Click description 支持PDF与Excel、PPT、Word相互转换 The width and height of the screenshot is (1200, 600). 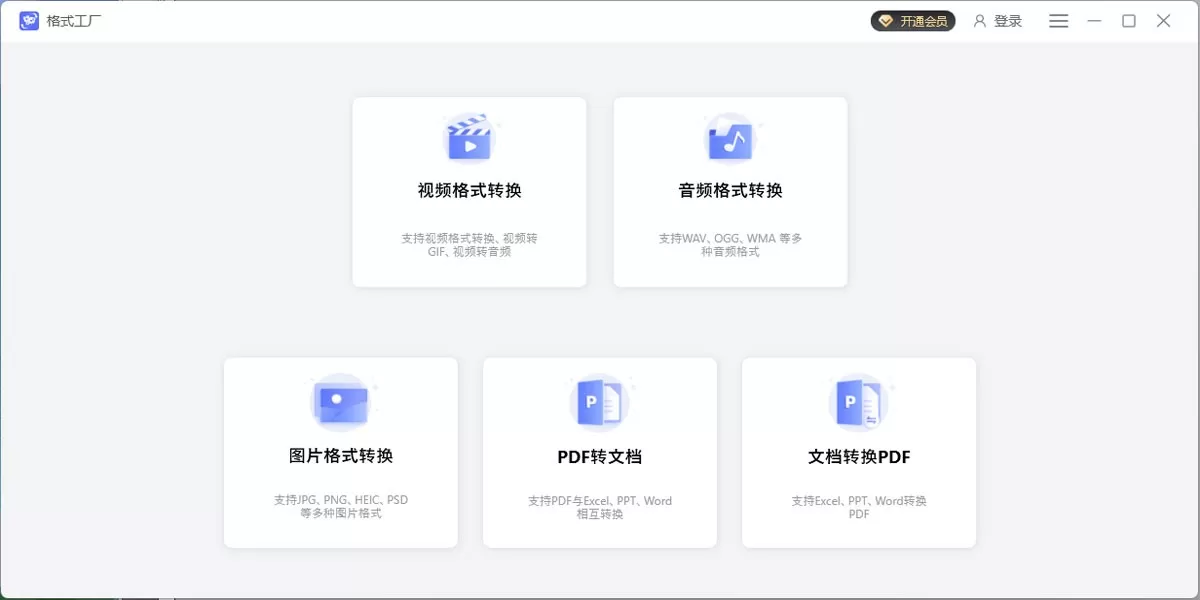click(600, 508)
